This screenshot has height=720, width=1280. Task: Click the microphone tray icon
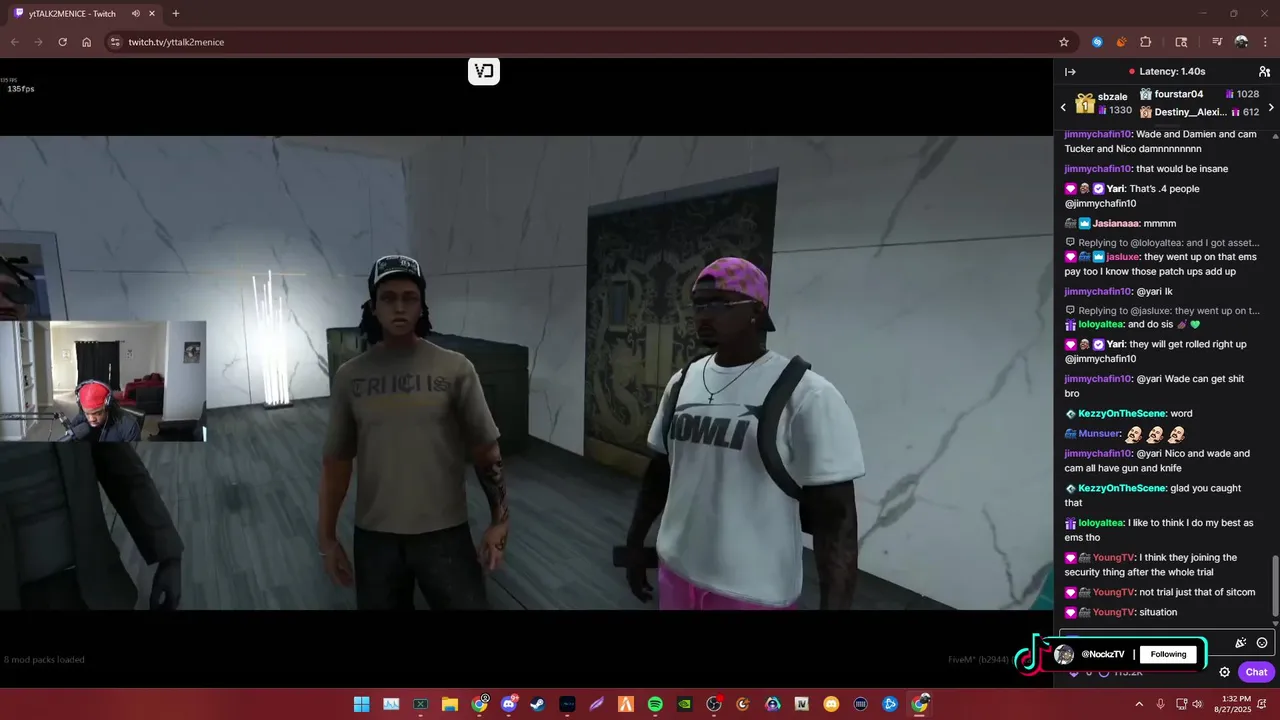pos(1160,704)
